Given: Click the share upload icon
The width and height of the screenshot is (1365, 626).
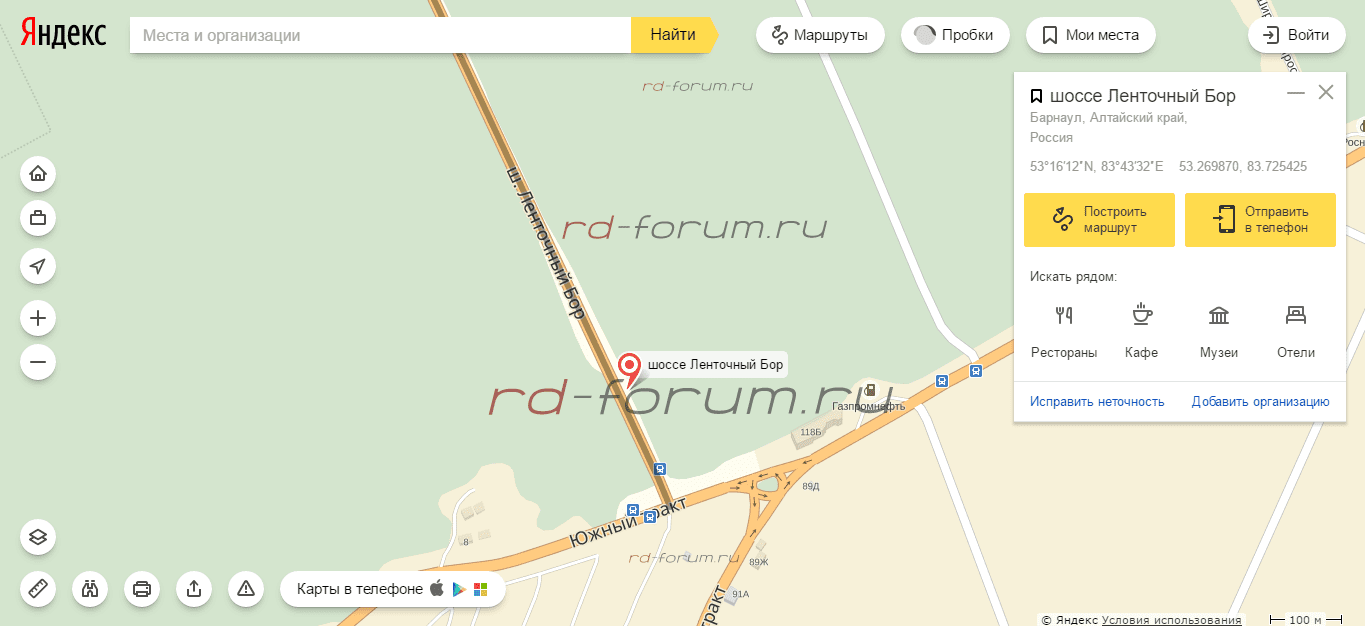Looking at the screenshot, I should [x=194, y=589].
